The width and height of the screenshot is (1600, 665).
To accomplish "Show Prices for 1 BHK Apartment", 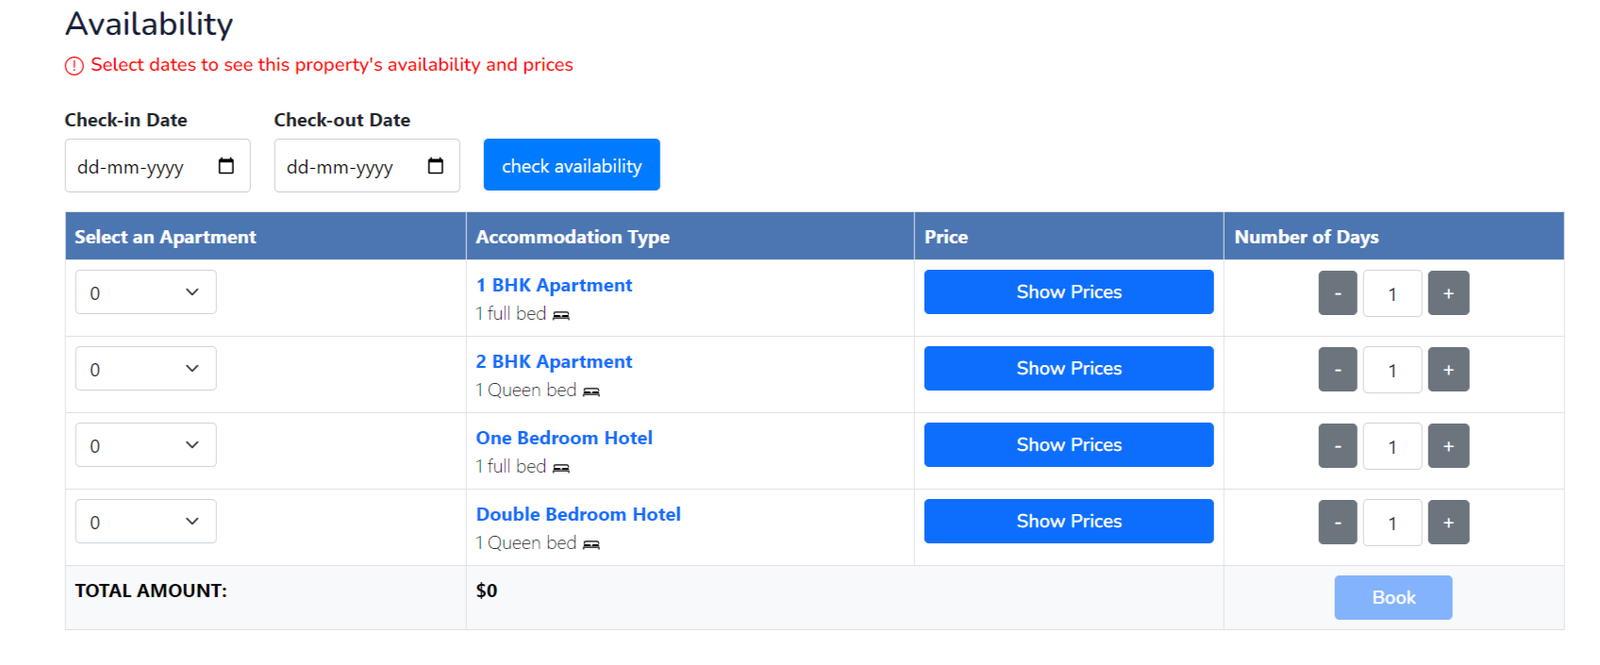I will pos(1069,292).
